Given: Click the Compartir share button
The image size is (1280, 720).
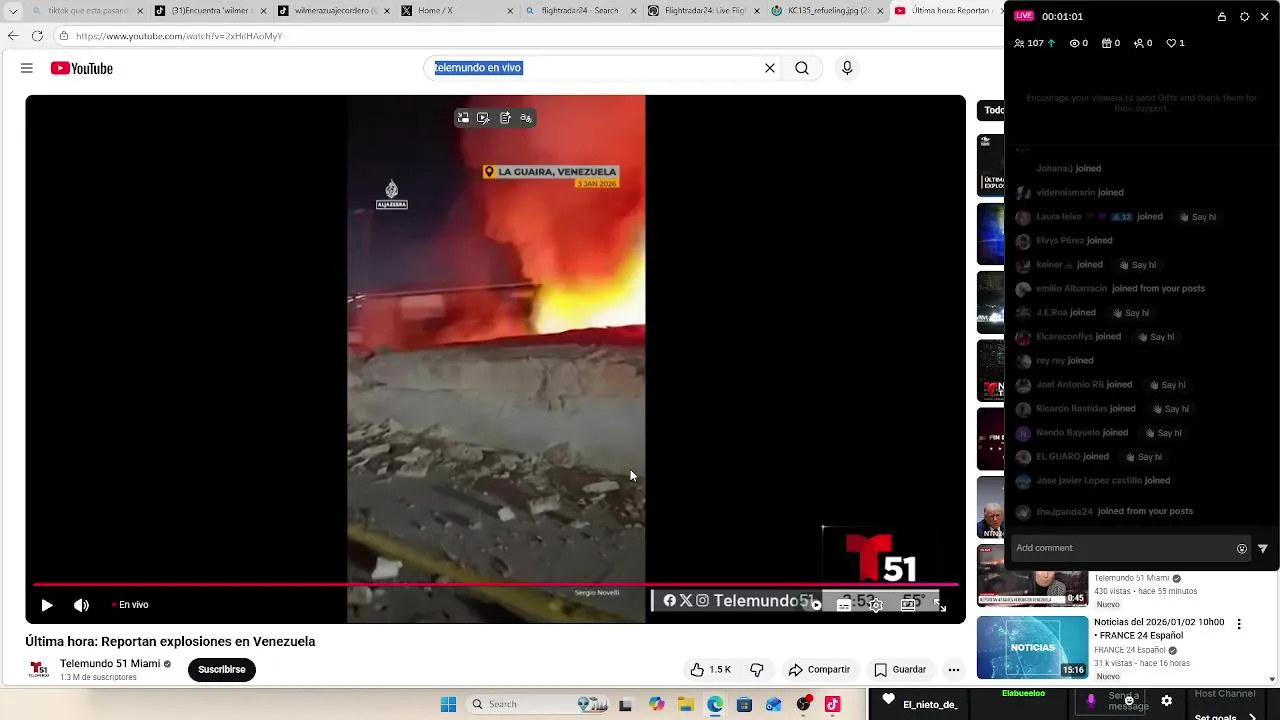Looking at the screenshot, I should (819, 670).
